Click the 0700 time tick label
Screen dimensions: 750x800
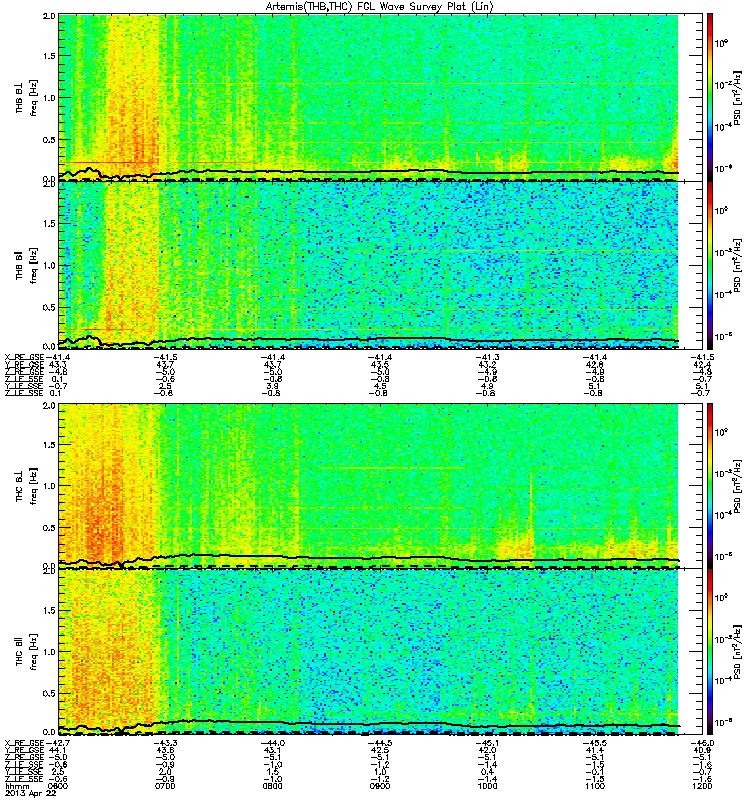click(x=165, y=786)
